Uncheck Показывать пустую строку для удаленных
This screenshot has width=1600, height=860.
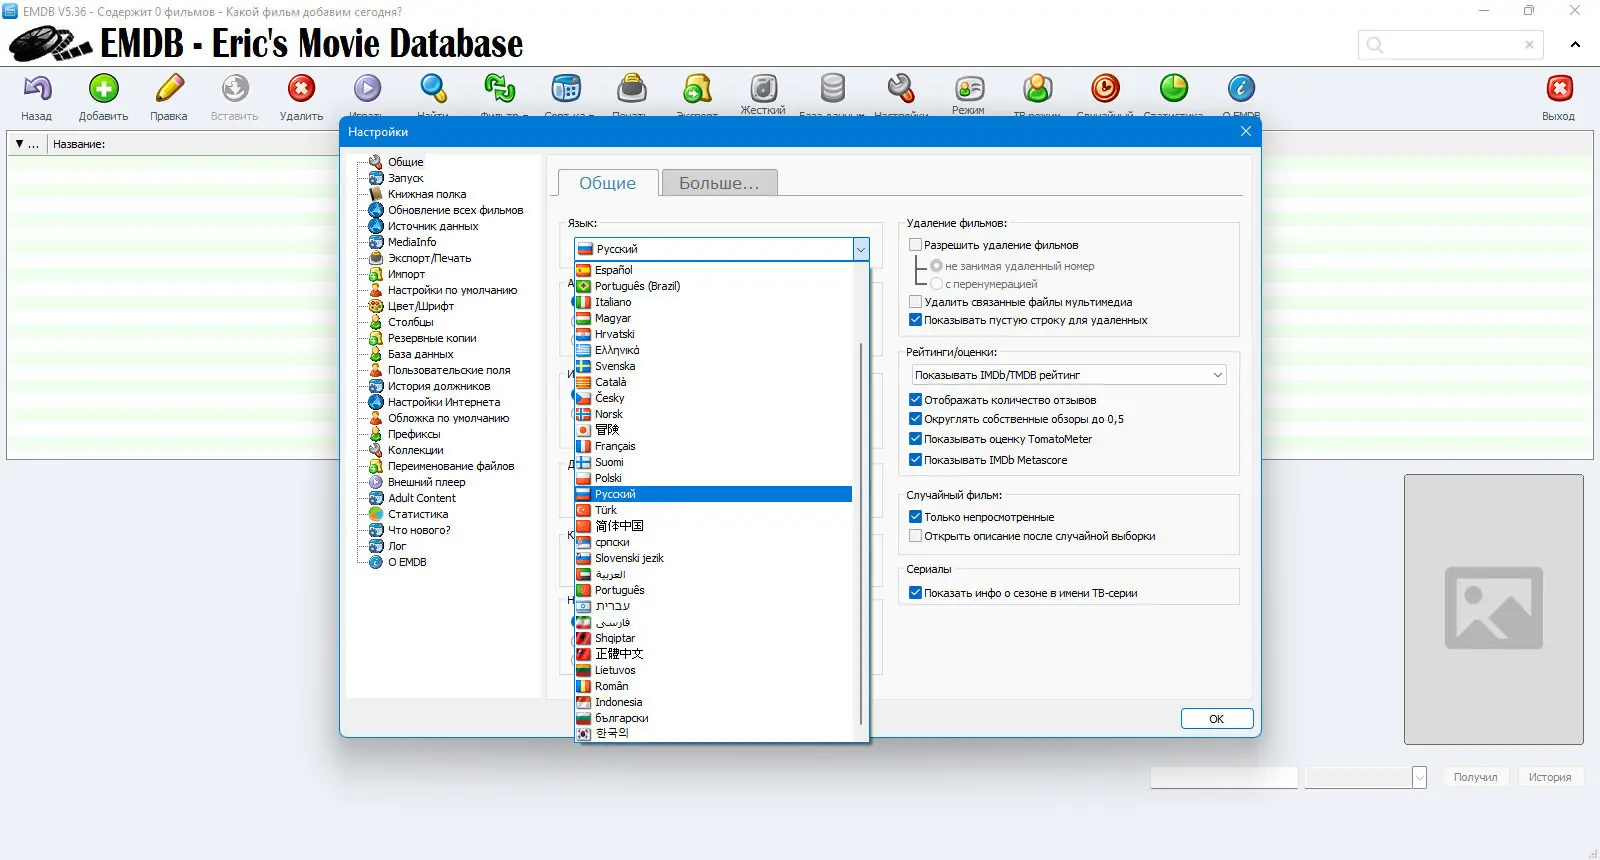click(915, 320)
